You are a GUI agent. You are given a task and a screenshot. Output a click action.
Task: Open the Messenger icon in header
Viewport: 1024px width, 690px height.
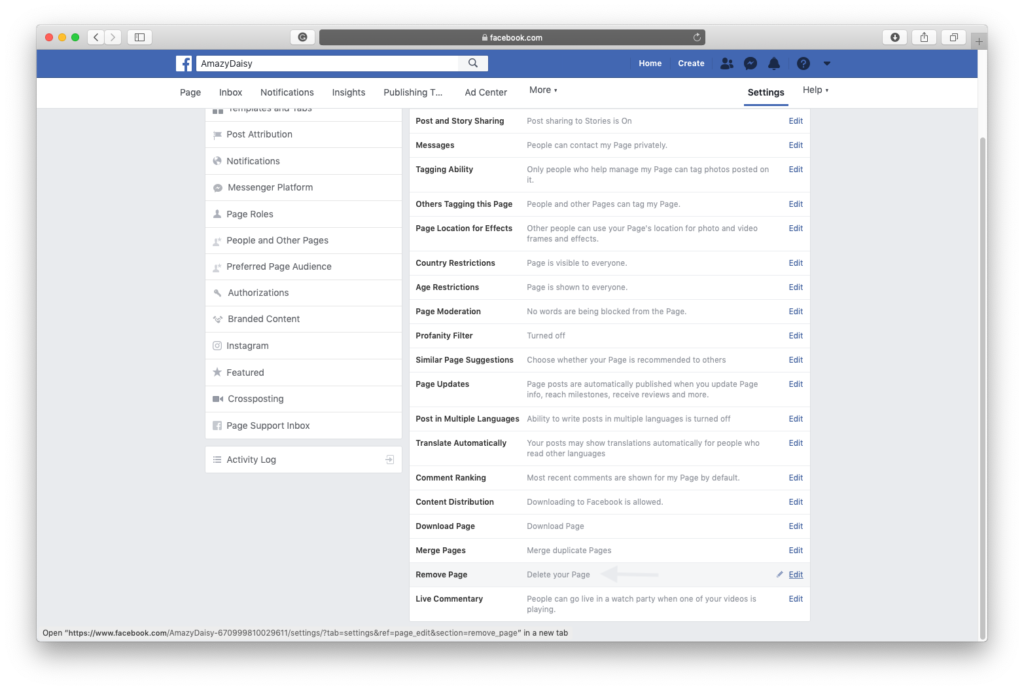coord(750,63)
